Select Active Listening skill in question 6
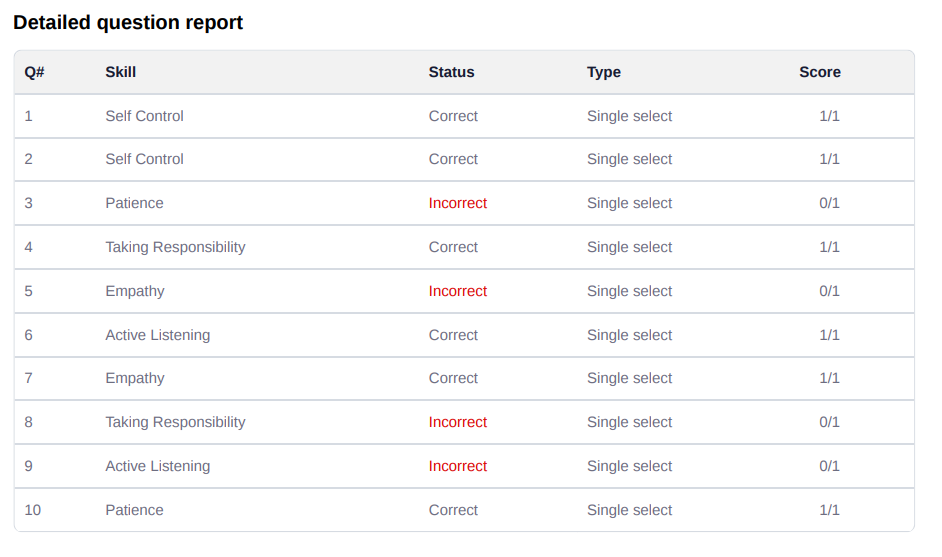 tap(157, 335)
